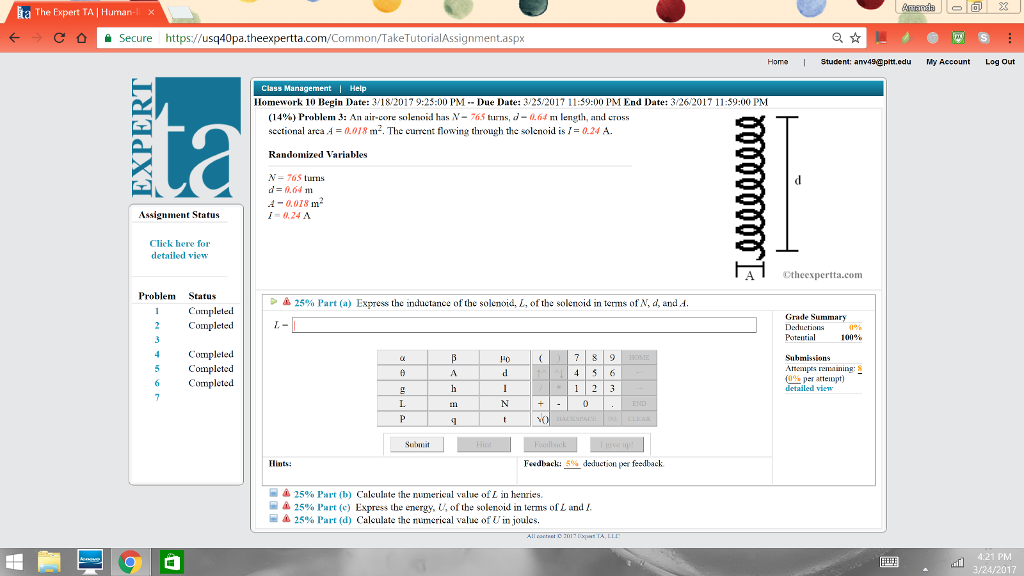Expand Part (d) numerical value of U

click(274, 519)
